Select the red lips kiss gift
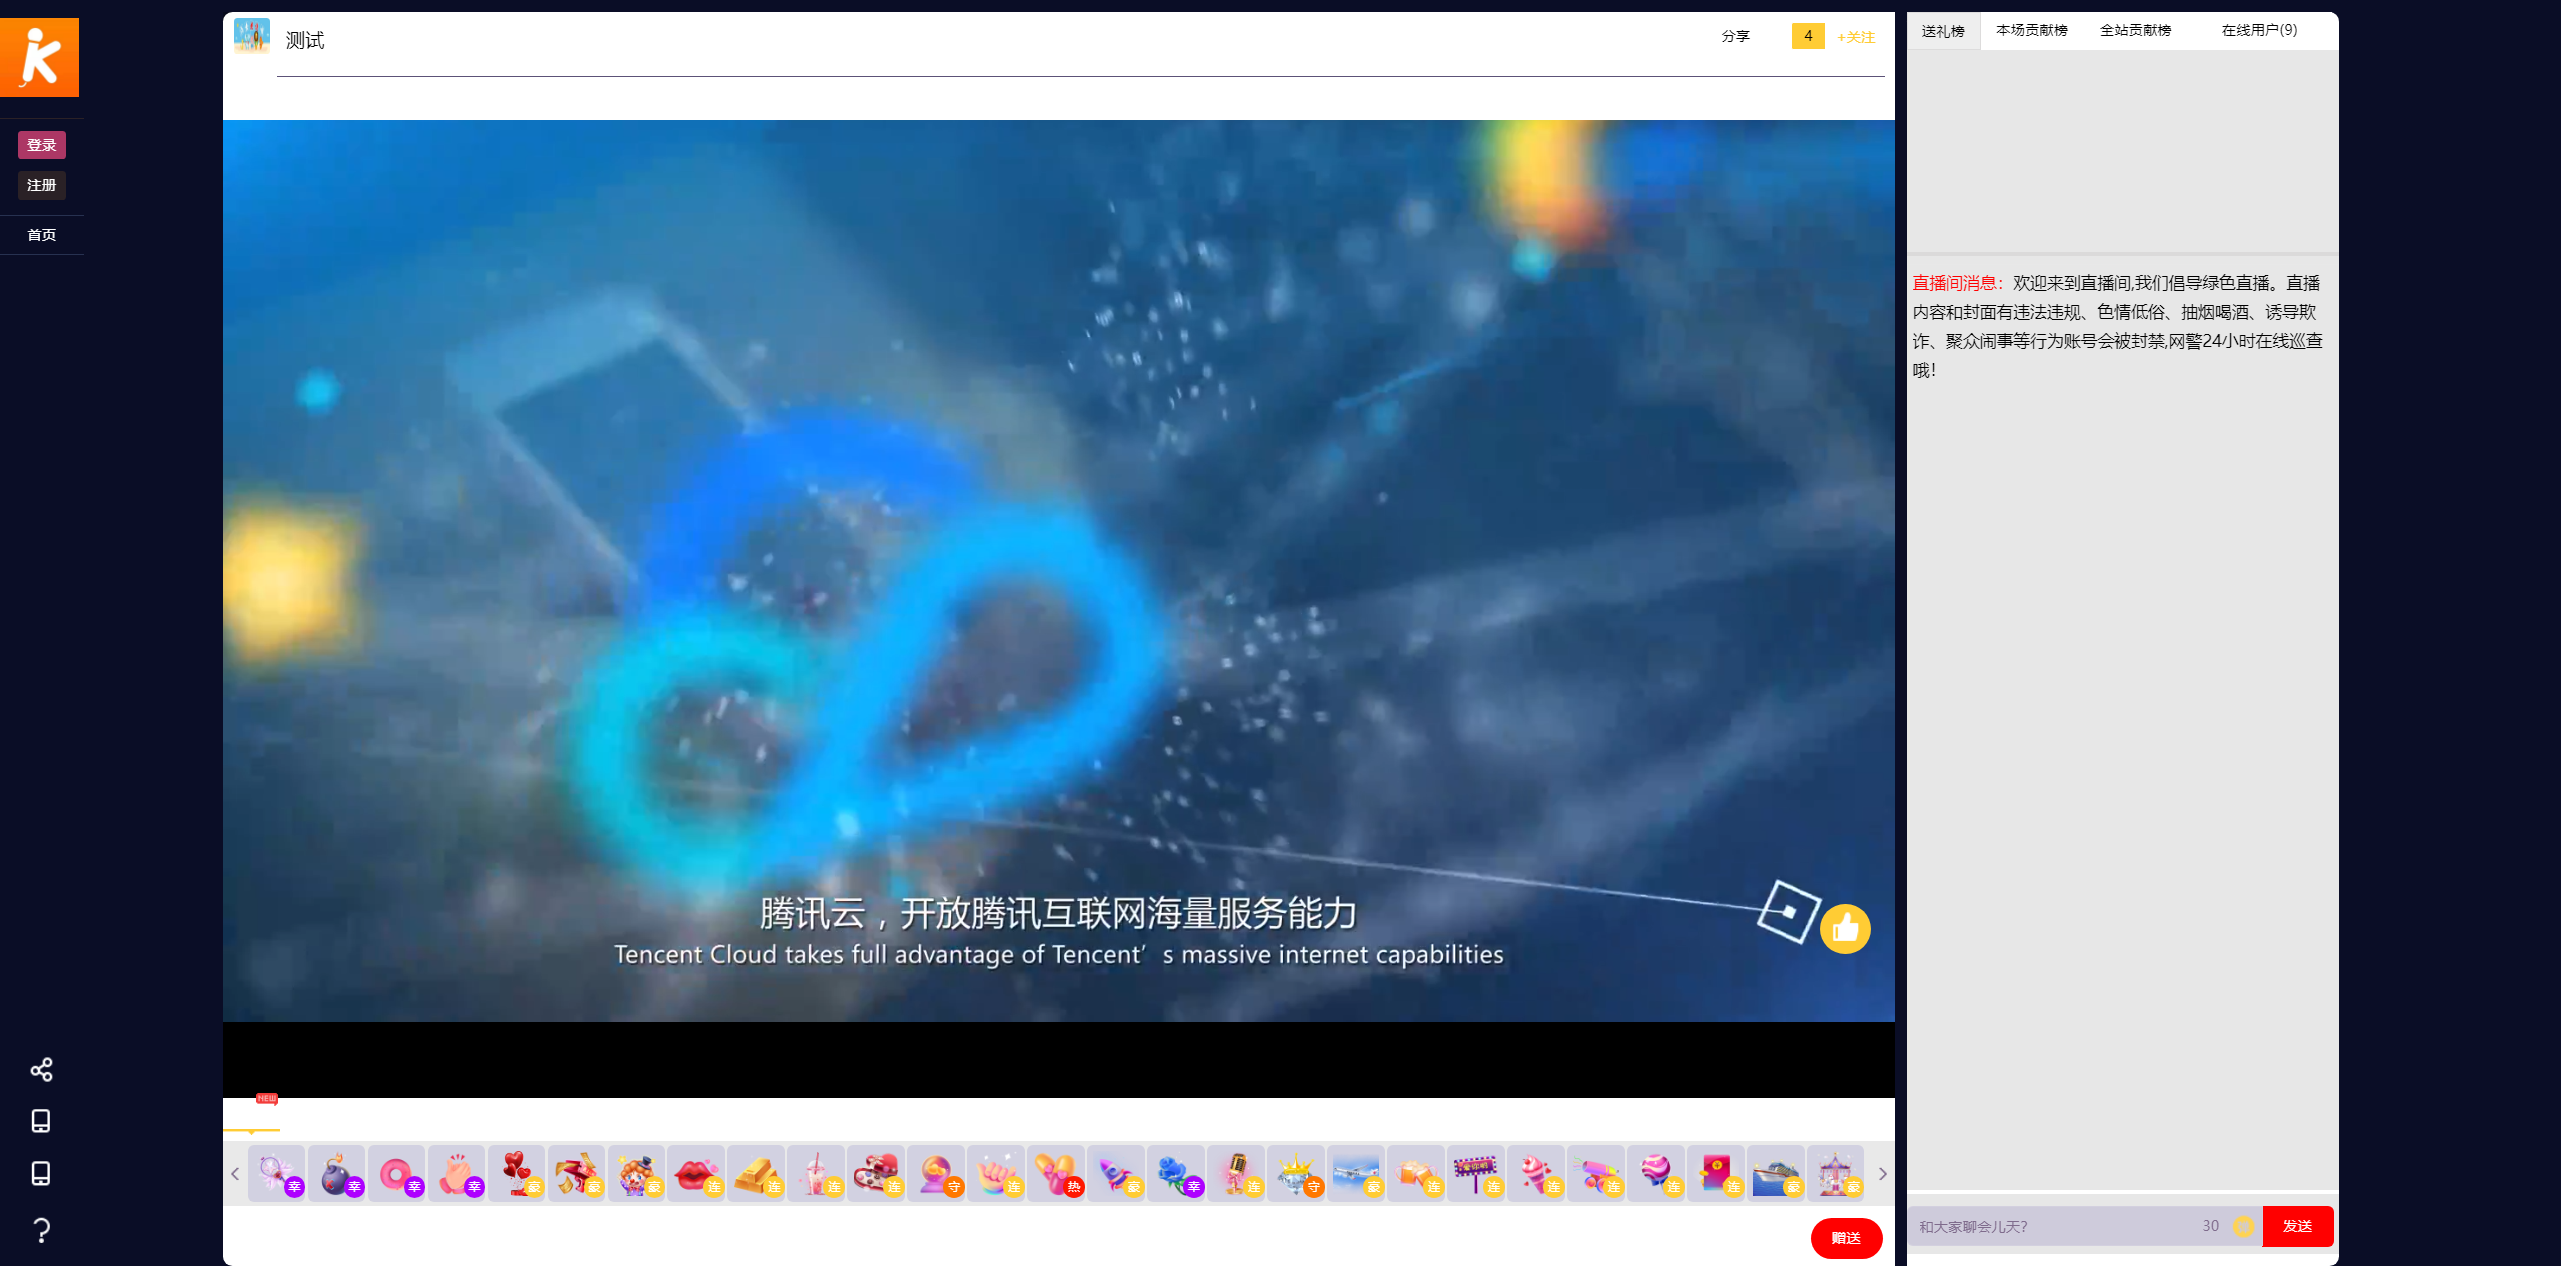Screen dimensions: 2561x1266 click(x=696, y=1173)
